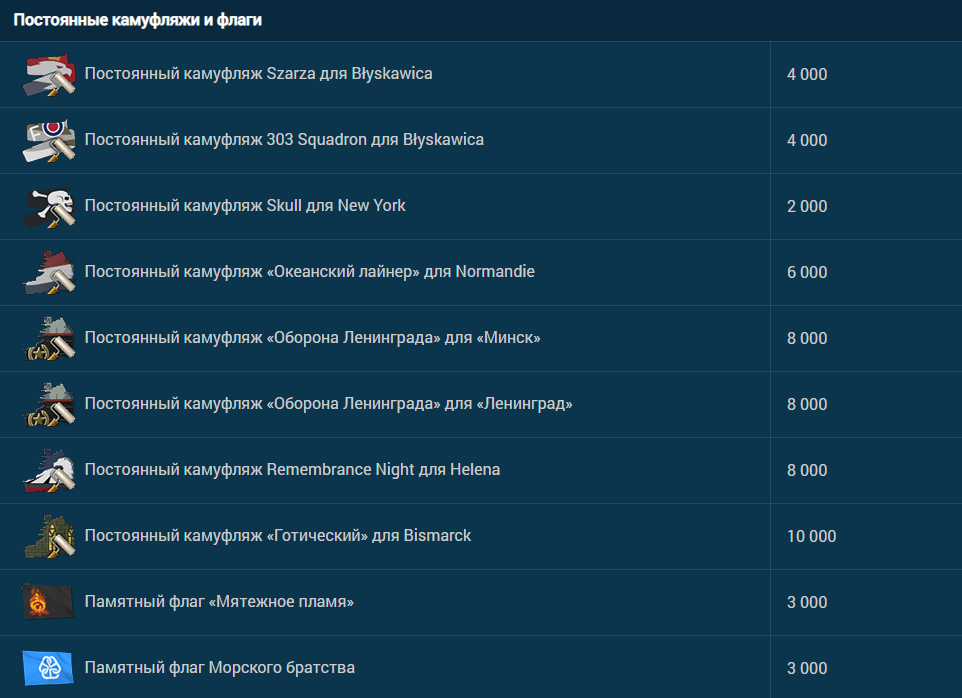The width and height of the screenshot is (962, 698).
Task: Select the blue Морского братства flag icon
Action: 48,668
